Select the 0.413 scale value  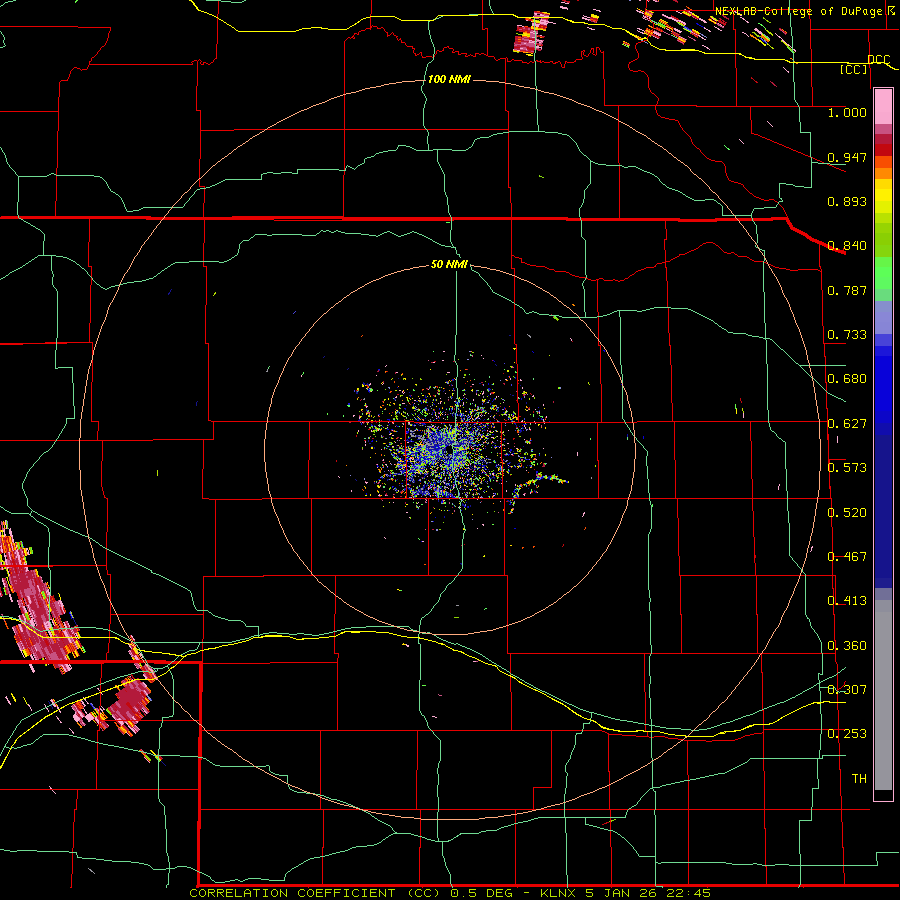click(x=847, y=601)
